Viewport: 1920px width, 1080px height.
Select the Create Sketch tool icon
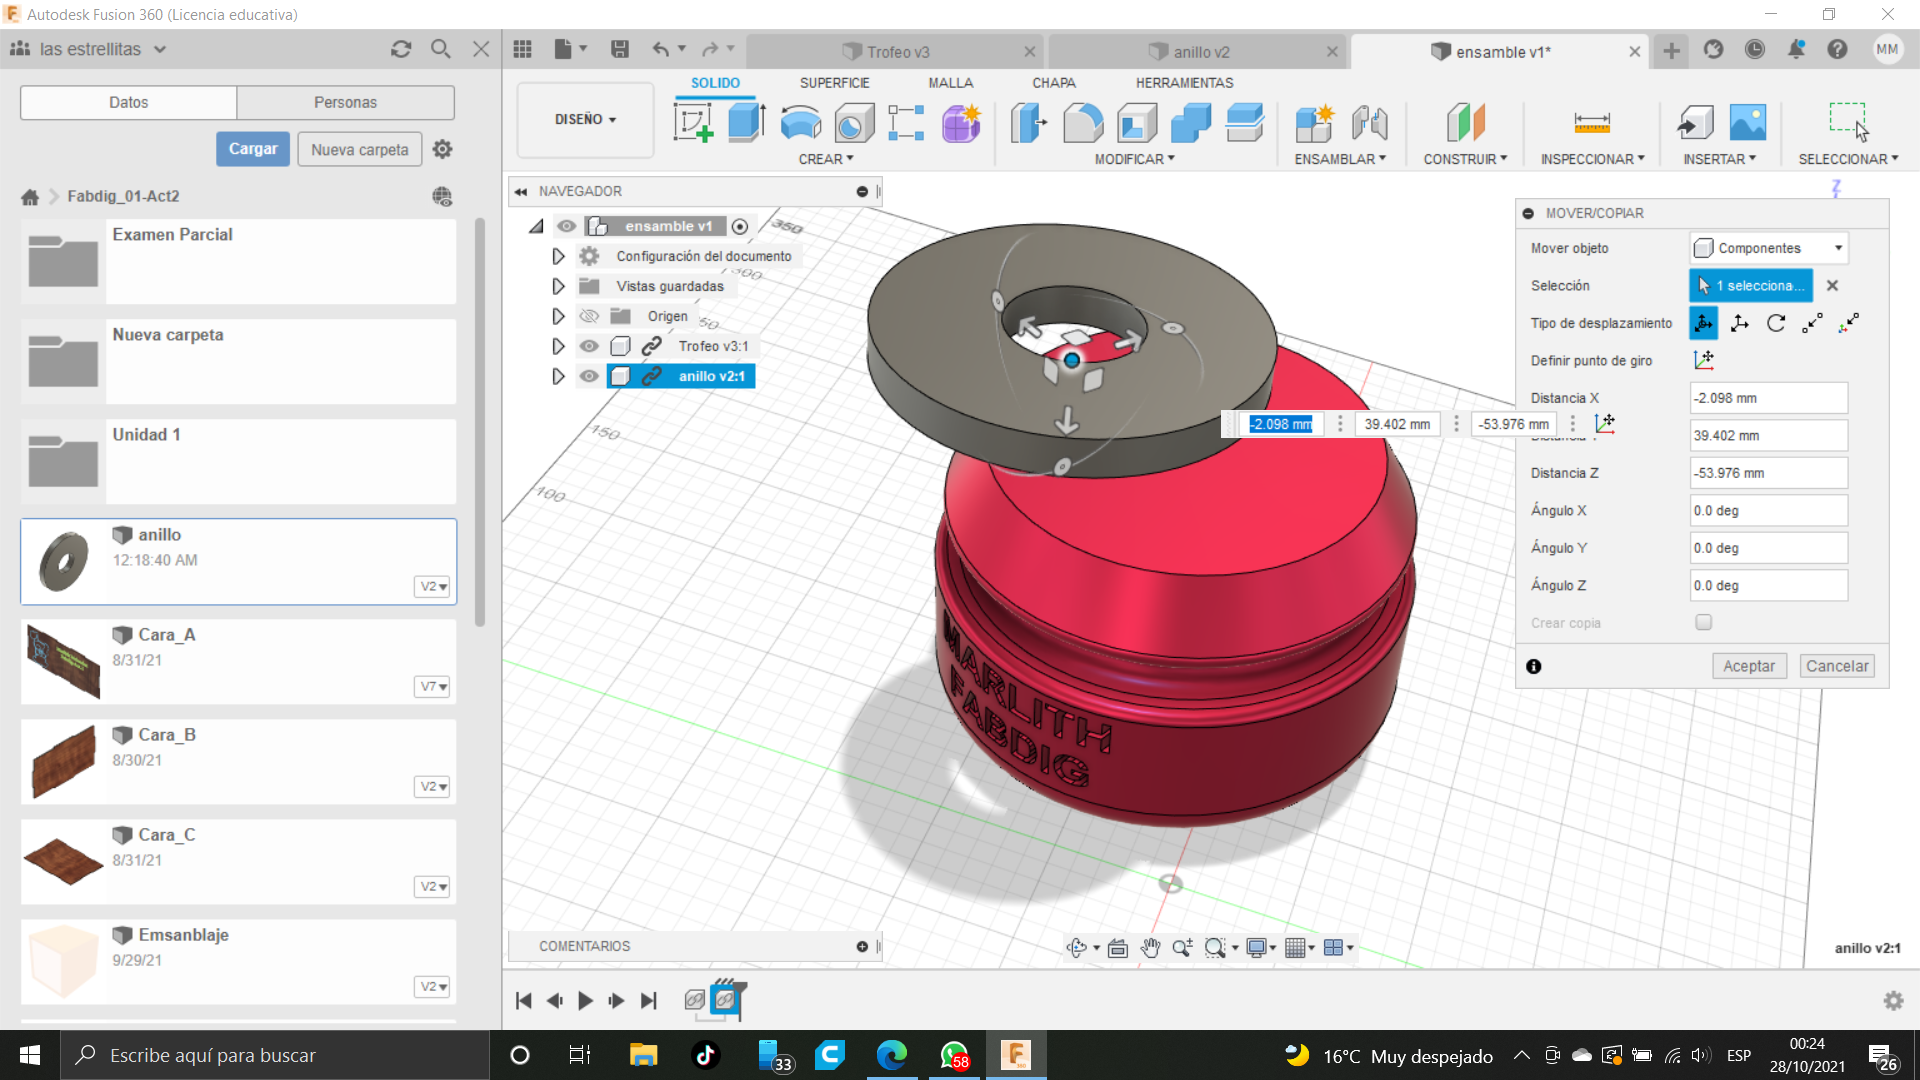693,123
